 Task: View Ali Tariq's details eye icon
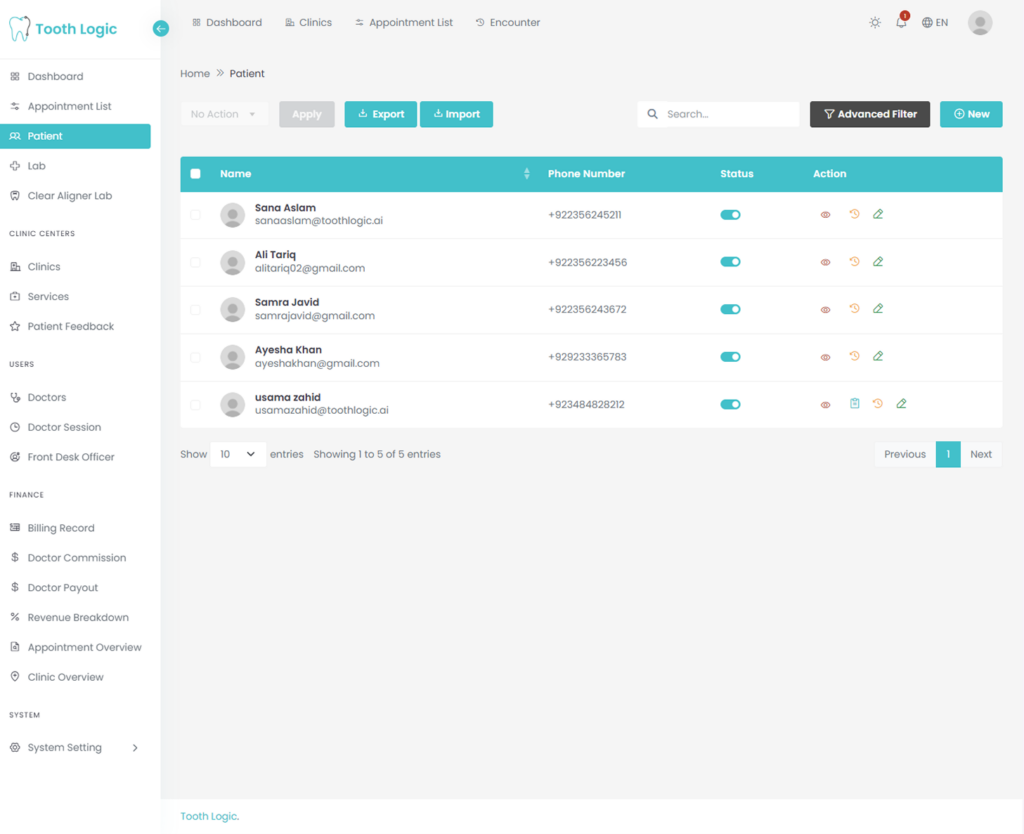click(x=825, y=263)
